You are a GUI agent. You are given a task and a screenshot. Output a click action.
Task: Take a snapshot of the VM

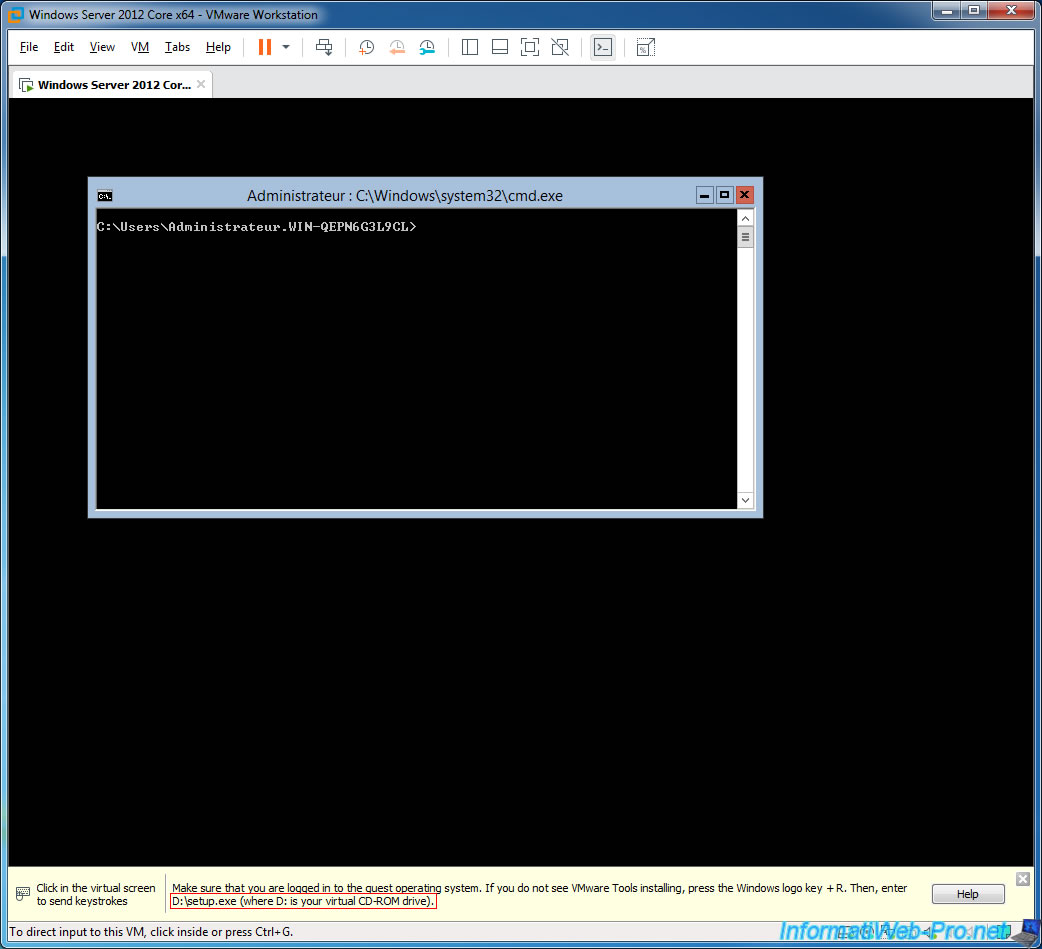click(x=366, y=47)
